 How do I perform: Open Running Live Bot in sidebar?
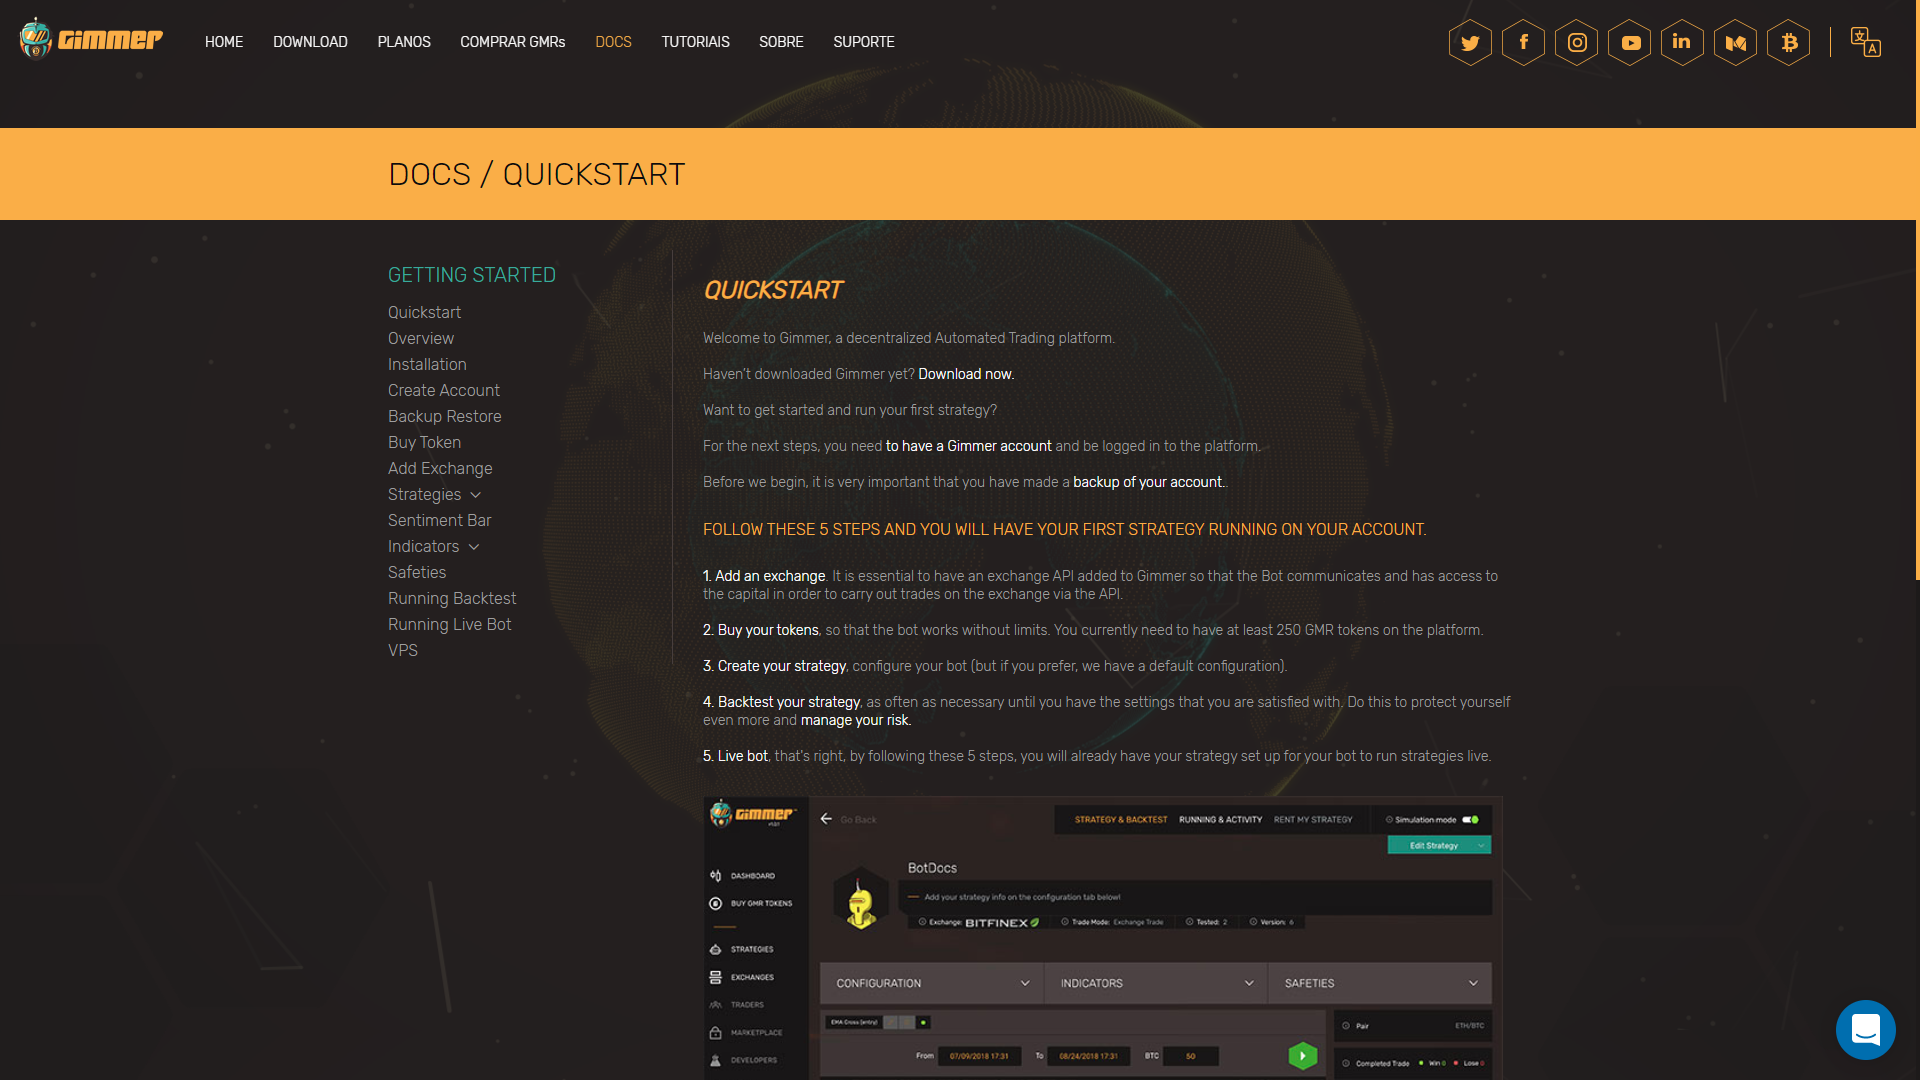450,625
